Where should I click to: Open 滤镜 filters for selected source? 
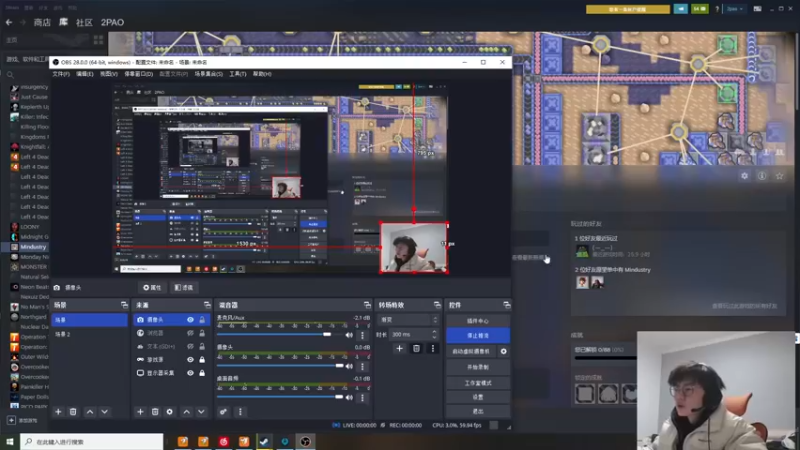(184, 288)
